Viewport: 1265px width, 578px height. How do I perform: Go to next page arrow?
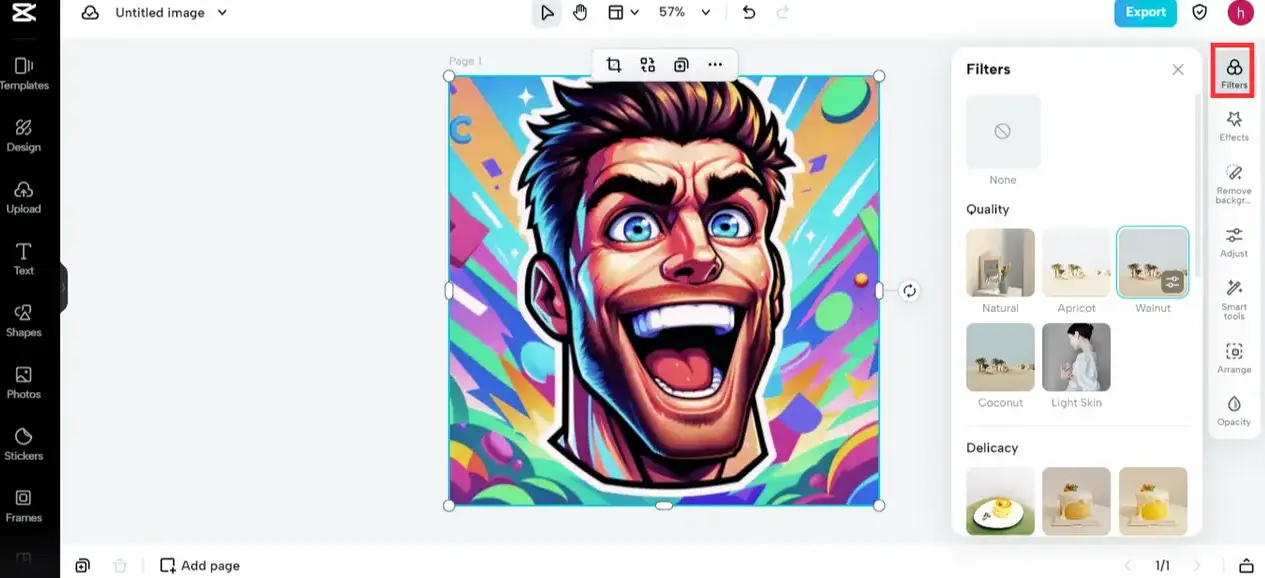(x=1197, y=566)
